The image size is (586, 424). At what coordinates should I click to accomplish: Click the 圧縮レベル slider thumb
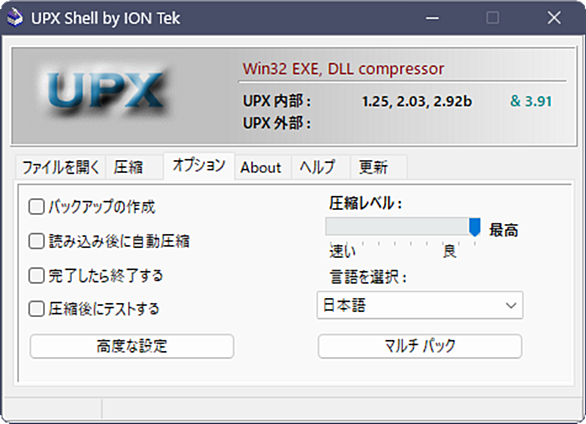coord(475,227)
